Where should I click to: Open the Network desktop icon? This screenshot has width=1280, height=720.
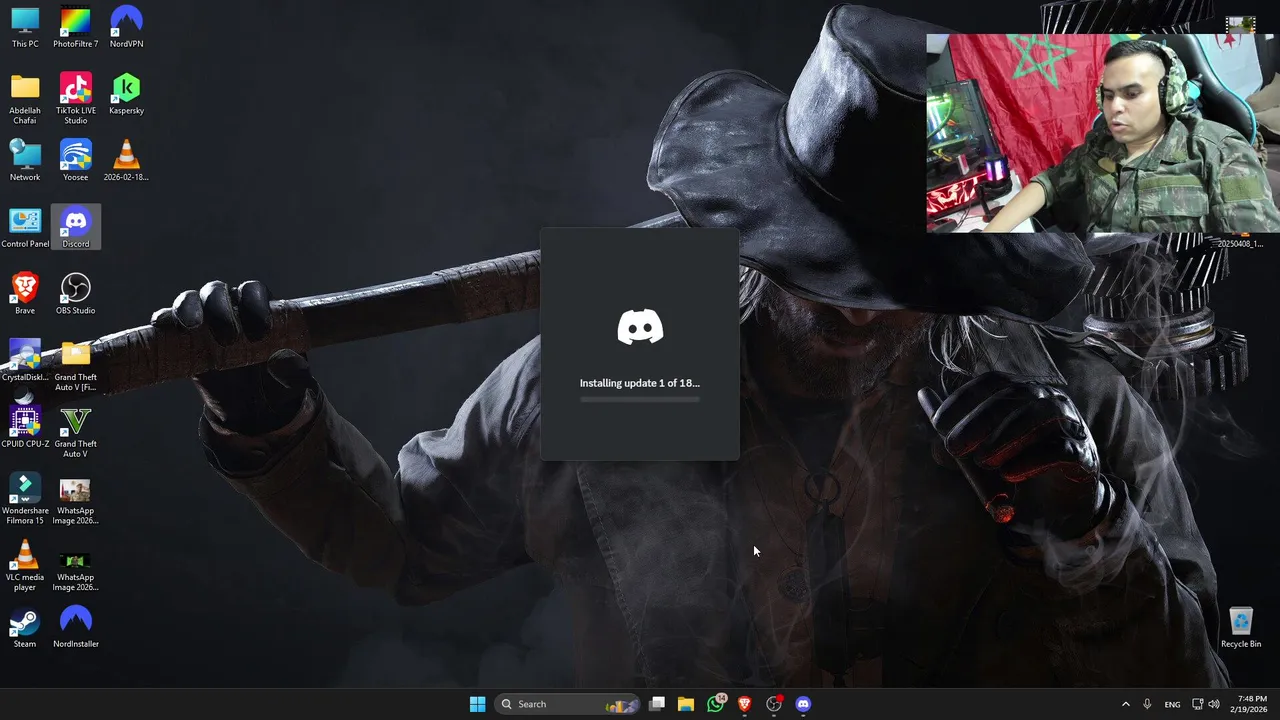click(x=25, y=160)
